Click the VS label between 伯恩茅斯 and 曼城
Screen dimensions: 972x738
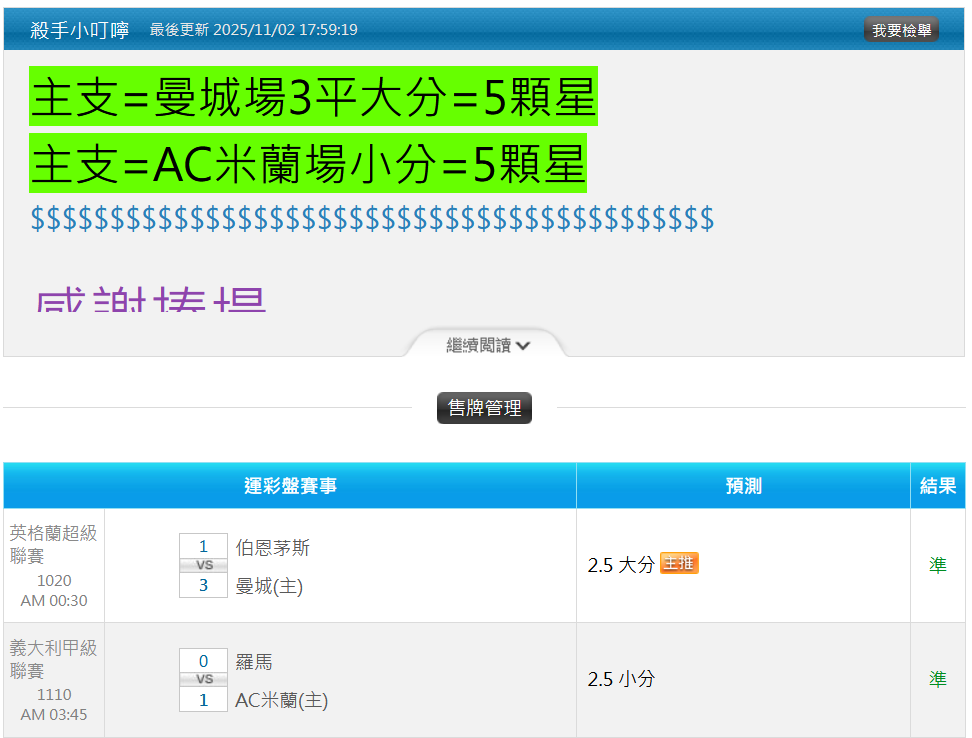[x=204, y=565]
